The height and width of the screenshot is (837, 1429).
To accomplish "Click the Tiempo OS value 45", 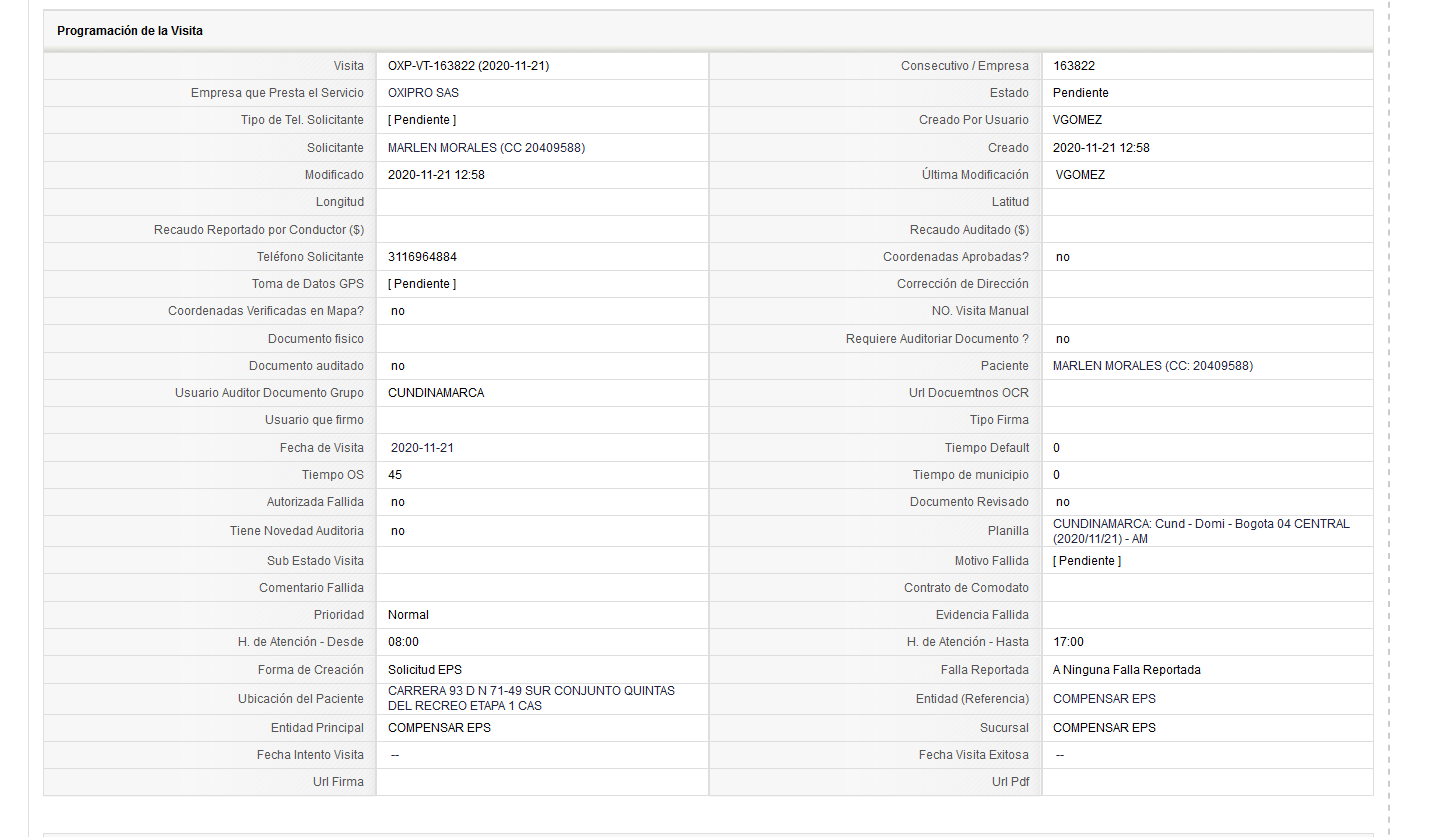I will (x=395, y=475).
